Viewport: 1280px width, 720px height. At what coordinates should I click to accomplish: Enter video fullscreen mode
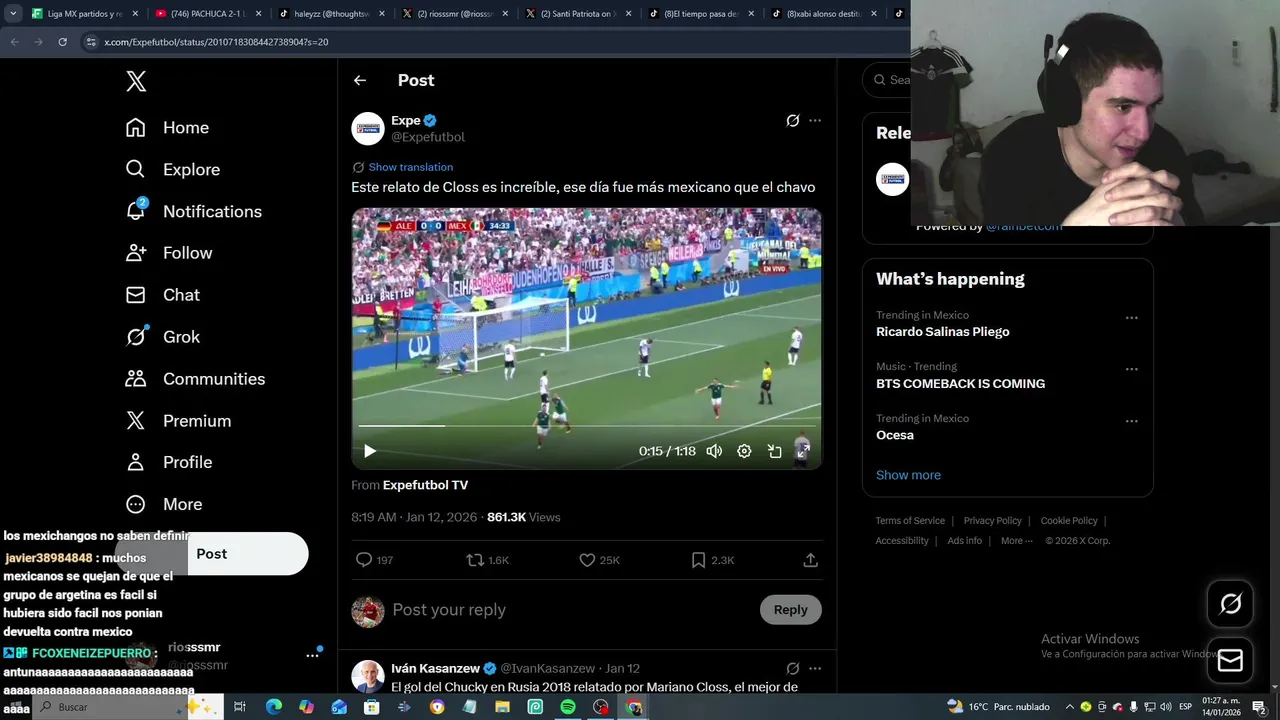(802, 451)
